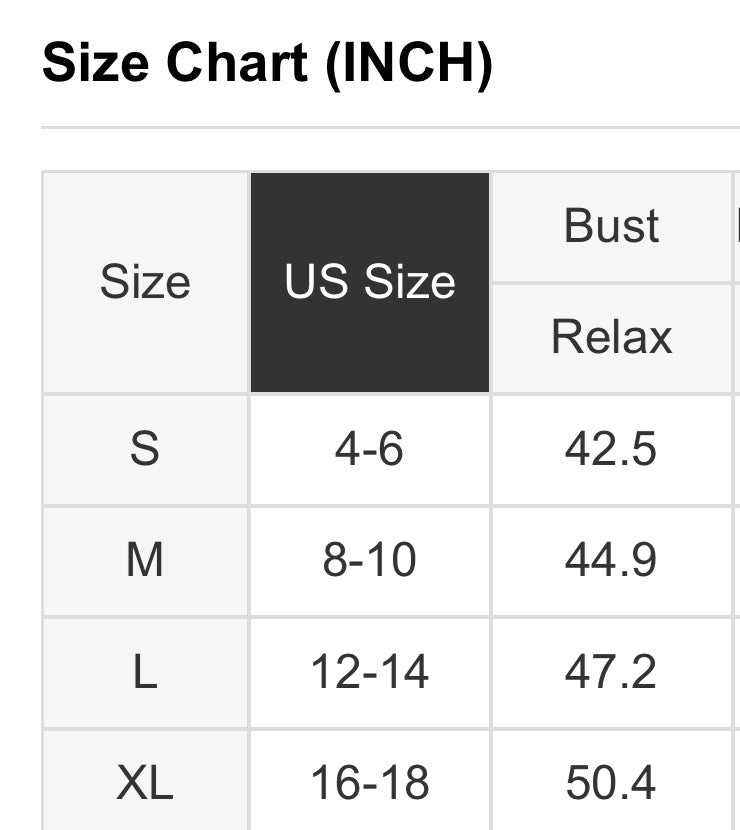Screen dimensions: 740x830
Task: Select the 44.9 bust measurement
Action: 611,561
